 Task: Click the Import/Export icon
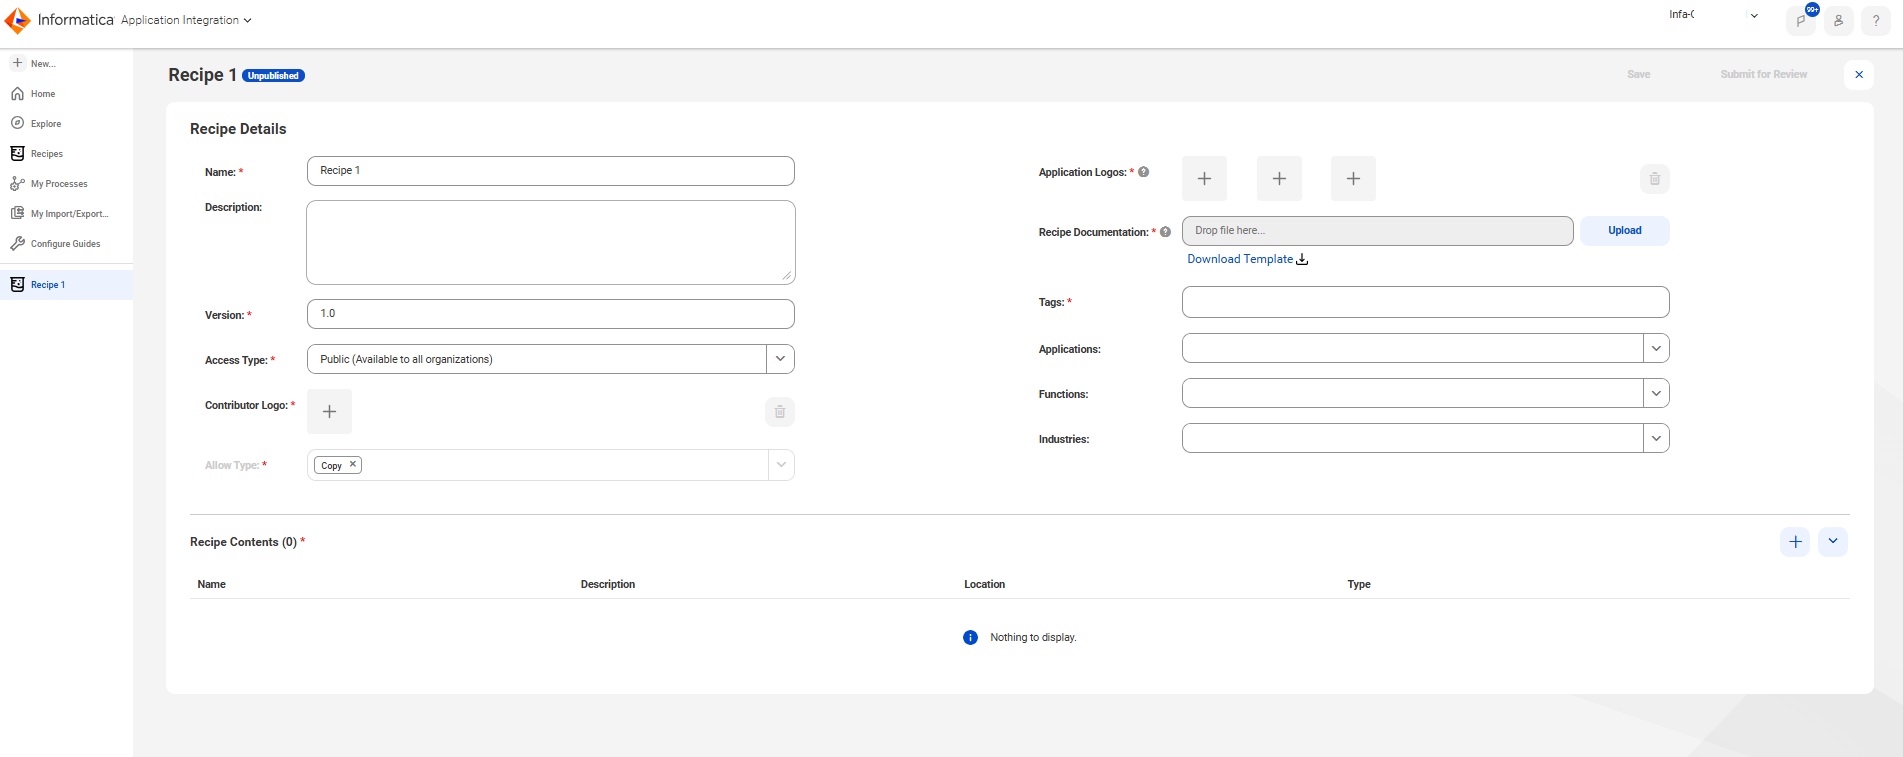point(17,213)
